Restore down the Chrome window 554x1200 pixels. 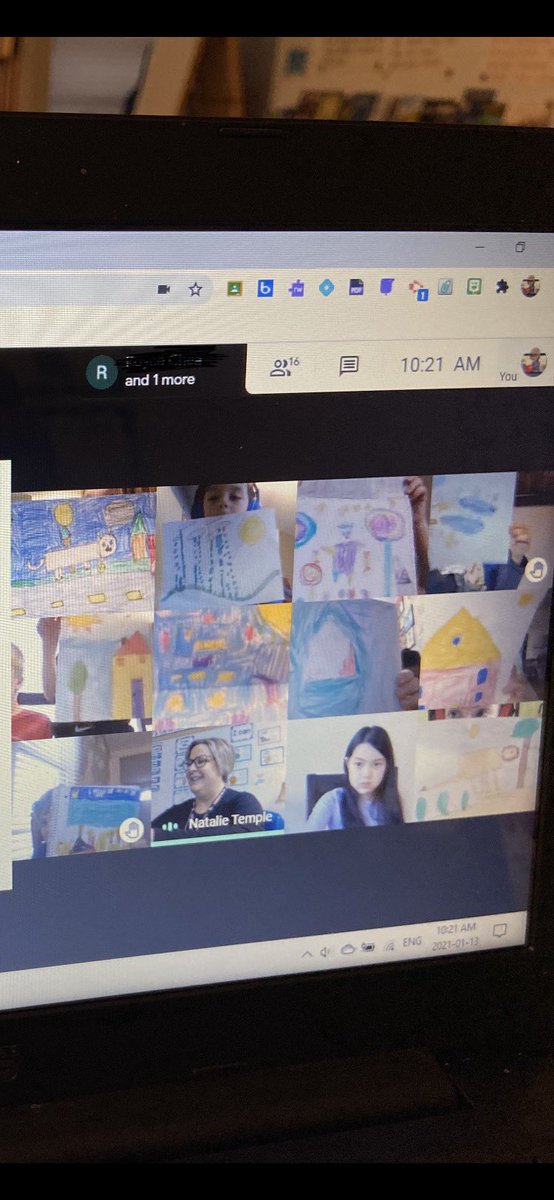(x=520, y=247)
